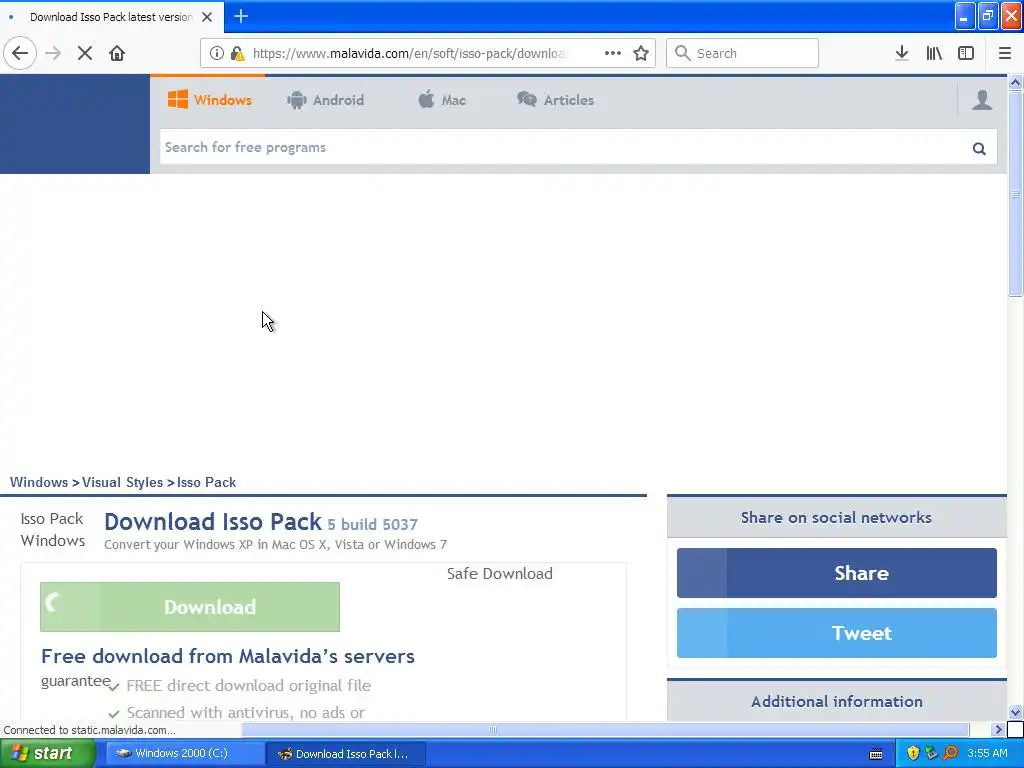Go back using the browser back arrow
Image resolution: width=1024 pixels, height=768 pixels.
(x=20, y=53)
